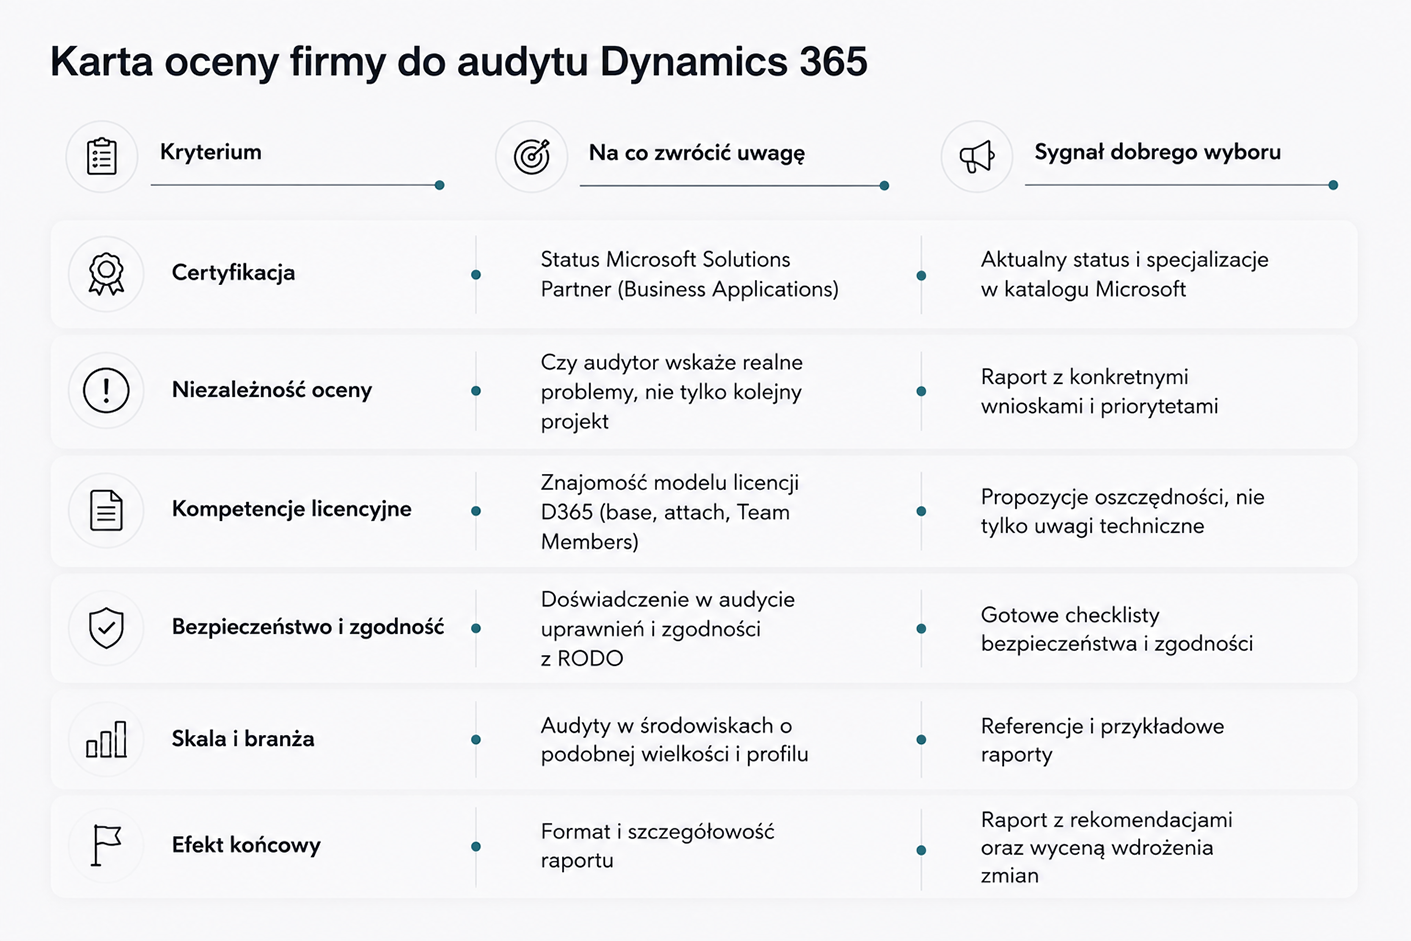Click the flag icon for Efekt końcowy

[x=106, y=845]
